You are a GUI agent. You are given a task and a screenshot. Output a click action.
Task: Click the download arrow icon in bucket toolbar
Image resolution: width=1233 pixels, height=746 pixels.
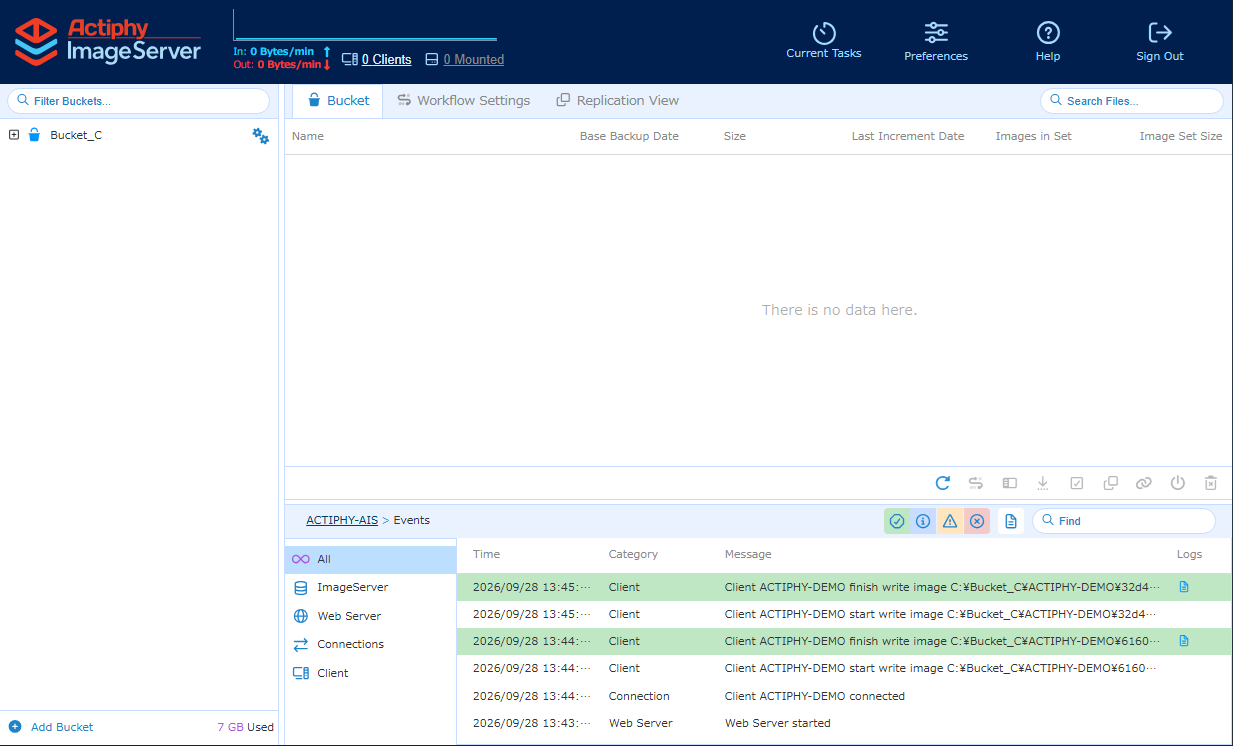[1043, 483]
